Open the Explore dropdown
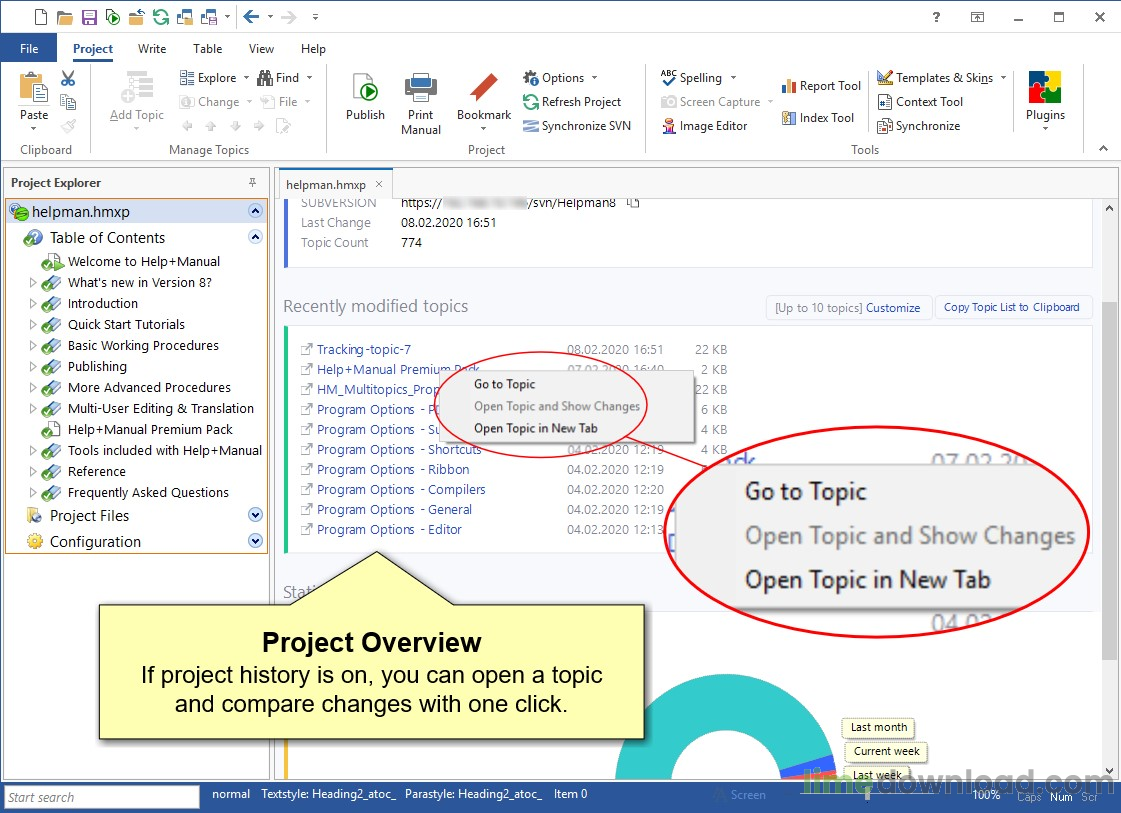Screen dimensions: 1121x813 [x=214, y=78]
